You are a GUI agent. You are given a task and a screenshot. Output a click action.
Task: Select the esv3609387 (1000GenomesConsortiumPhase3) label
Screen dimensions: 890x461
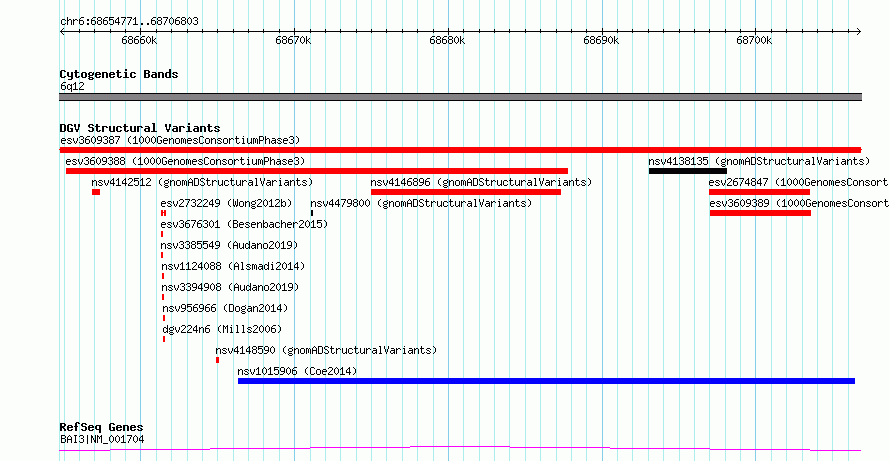pyautogui.click(x=180, y=140)
